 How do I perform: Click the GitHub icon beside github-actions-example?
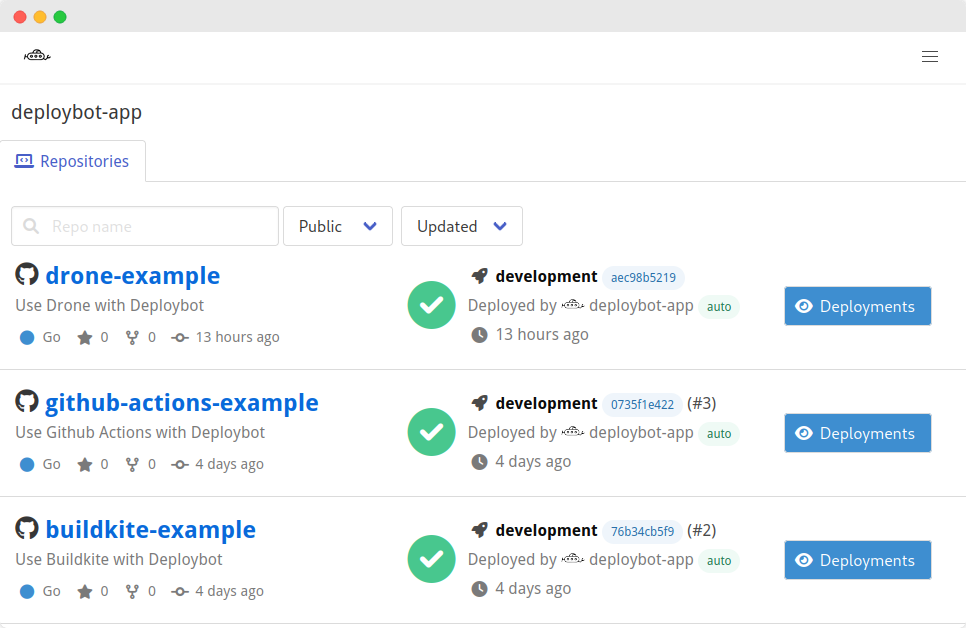pyautogui.click(x=27, y=401)
